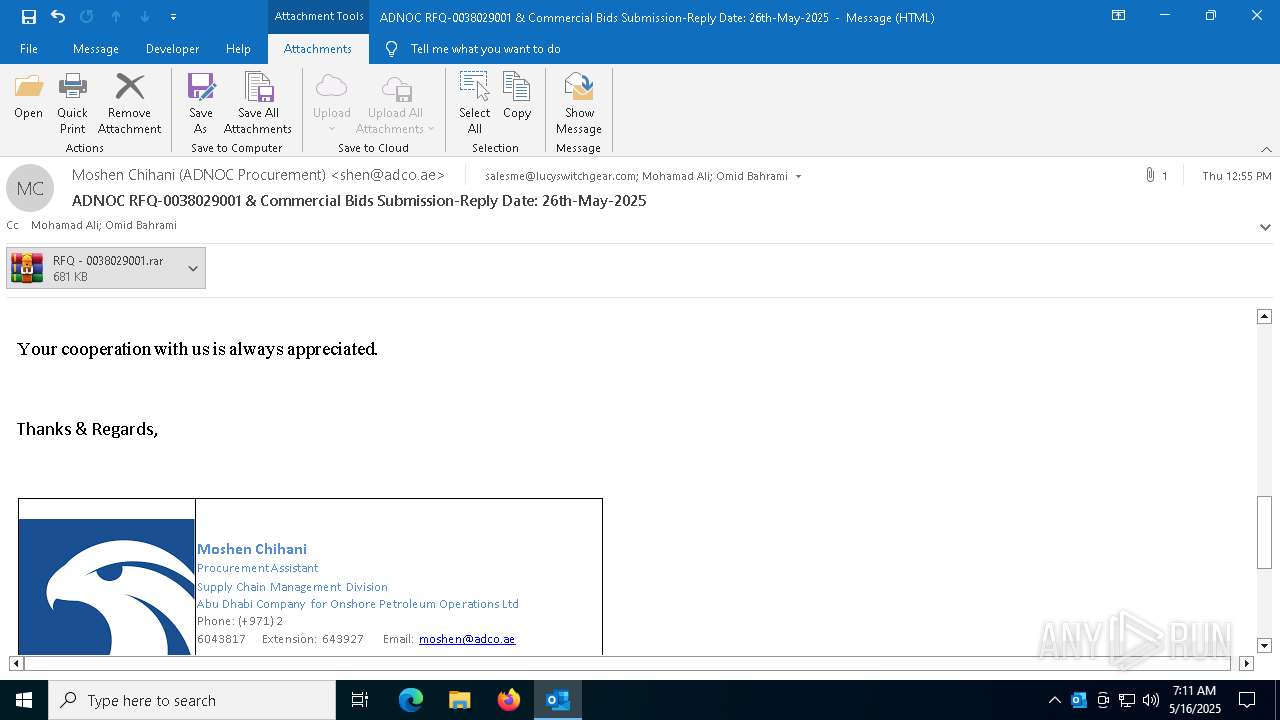Click the moshen@adco.ae email link

(x=467, y=639)
